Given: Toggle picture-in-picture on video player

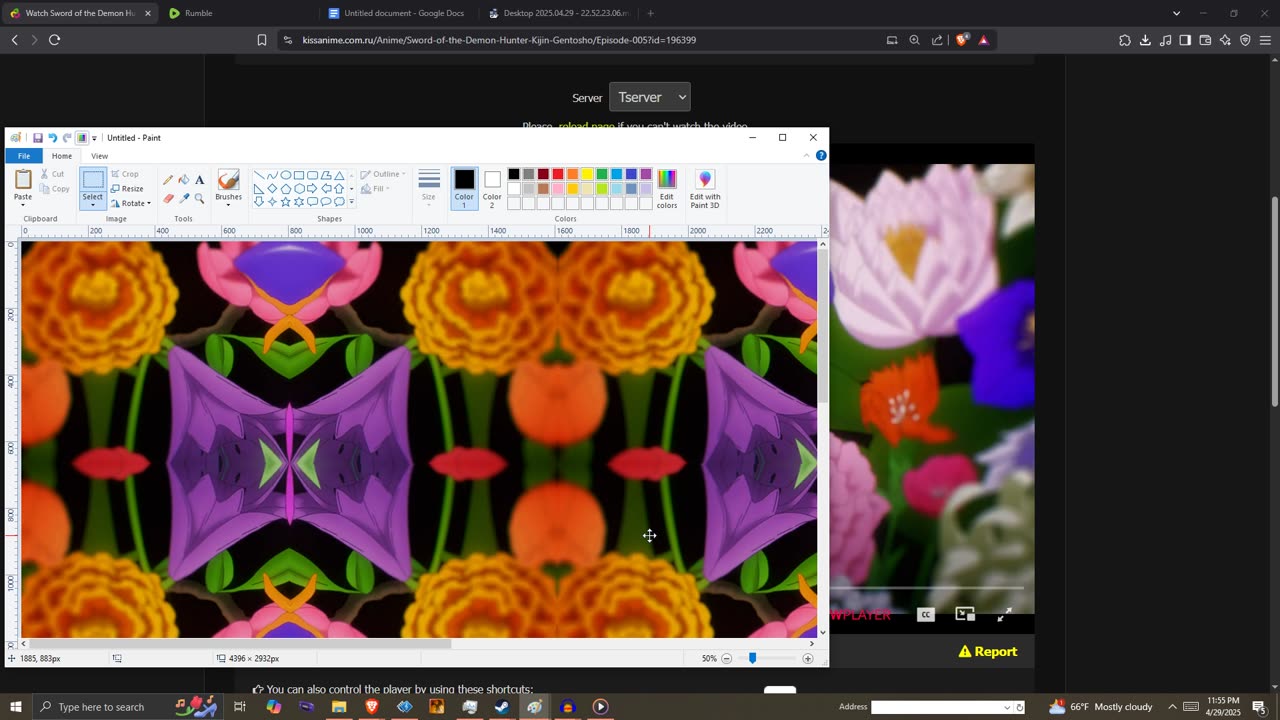Looking at the screenshot, I should point(965,615).
